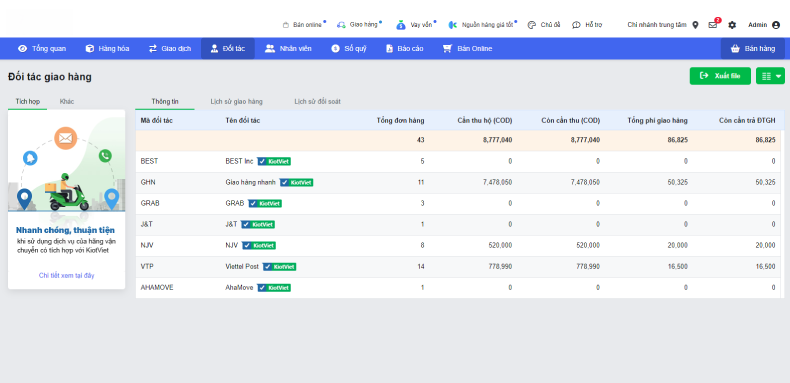
Task: Click the Bán online shopping bag icon
Action: [286, 25]
